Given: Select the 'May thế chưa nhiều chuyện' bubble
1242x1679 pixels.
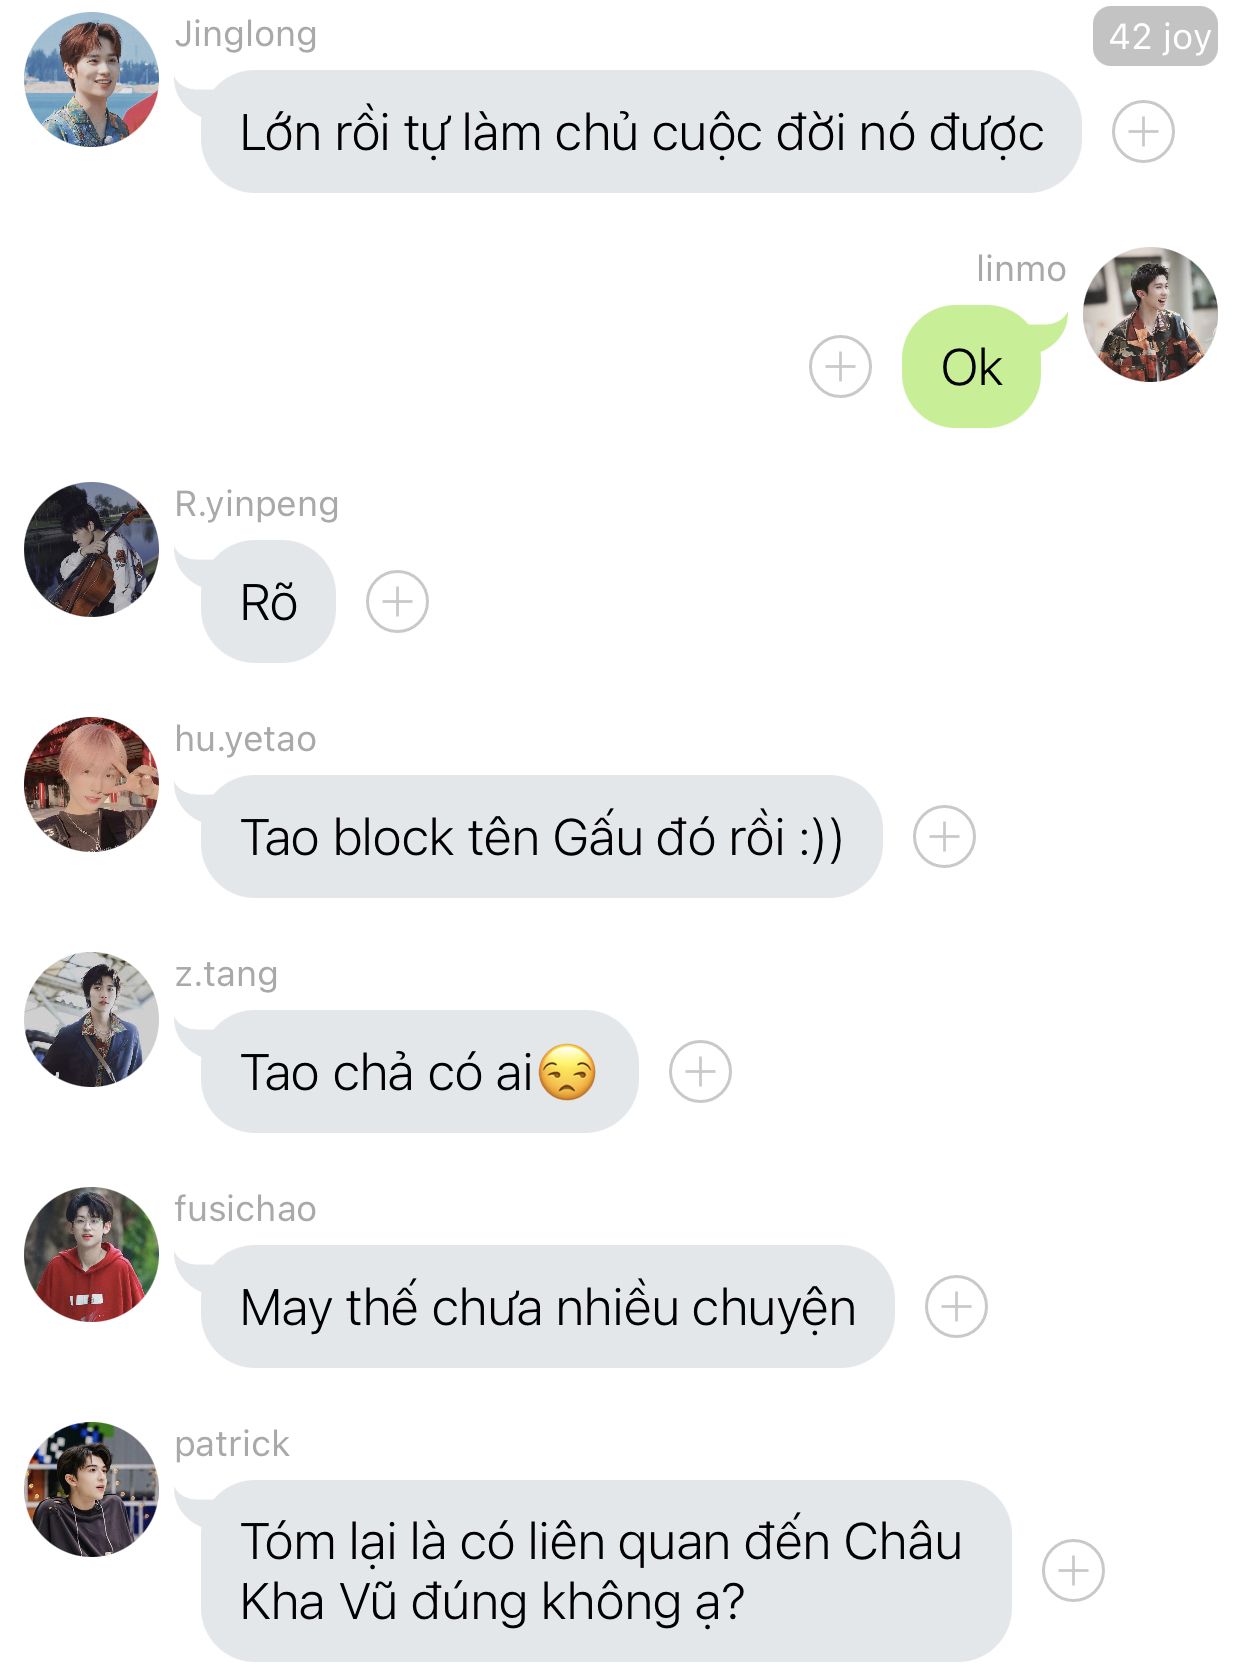Looking at the screenshot, I should pos(547,1307).
